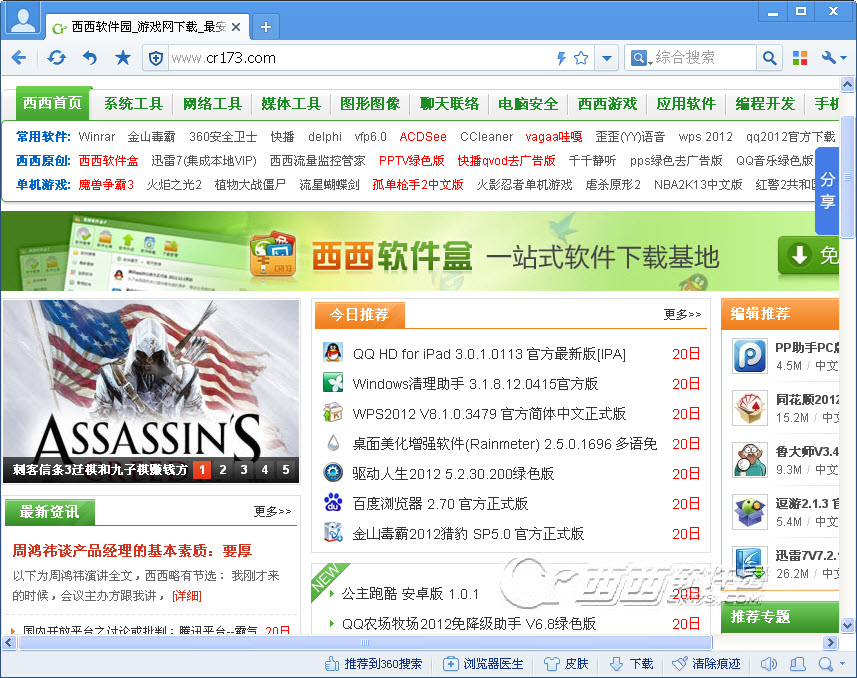Click 更多>> in 今日推荐 section

click(682, 314)
